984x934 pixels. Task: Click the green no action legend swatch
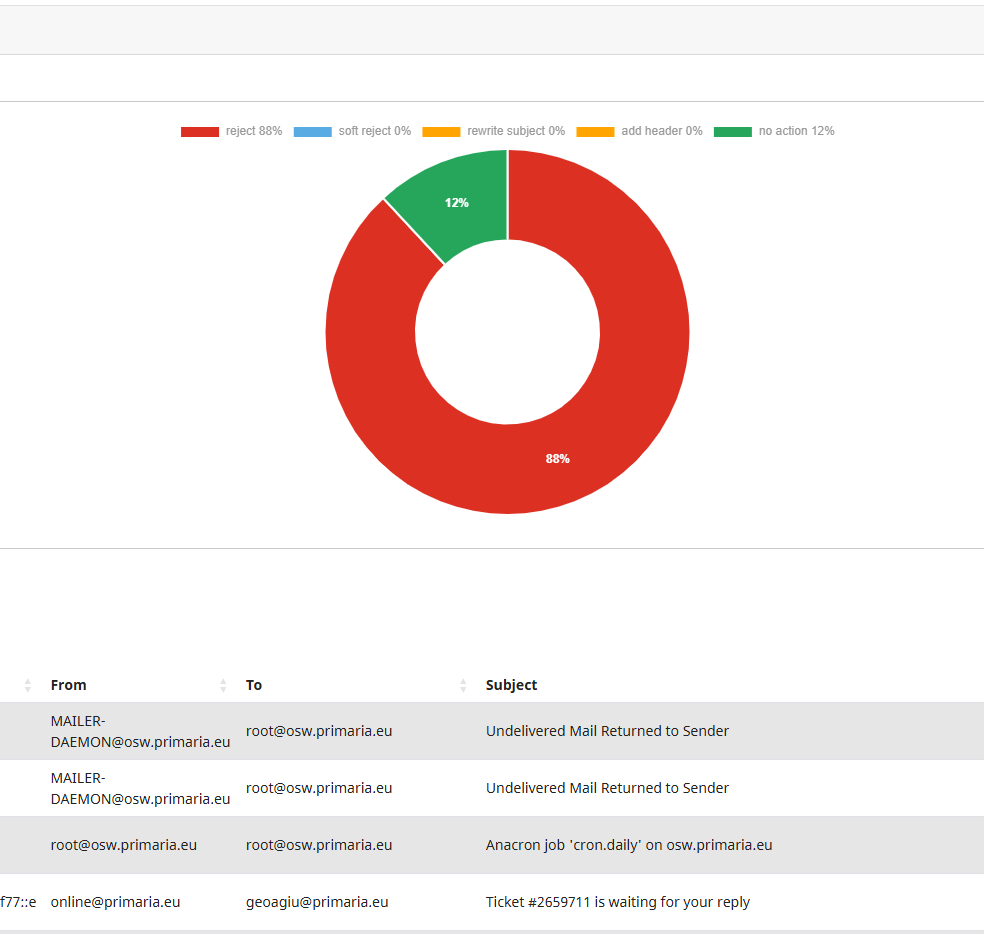tap(733, 132)
